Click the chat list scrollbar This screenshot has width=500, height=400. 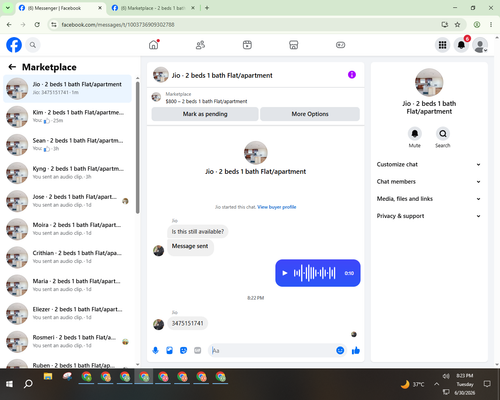tap(138, 147)
